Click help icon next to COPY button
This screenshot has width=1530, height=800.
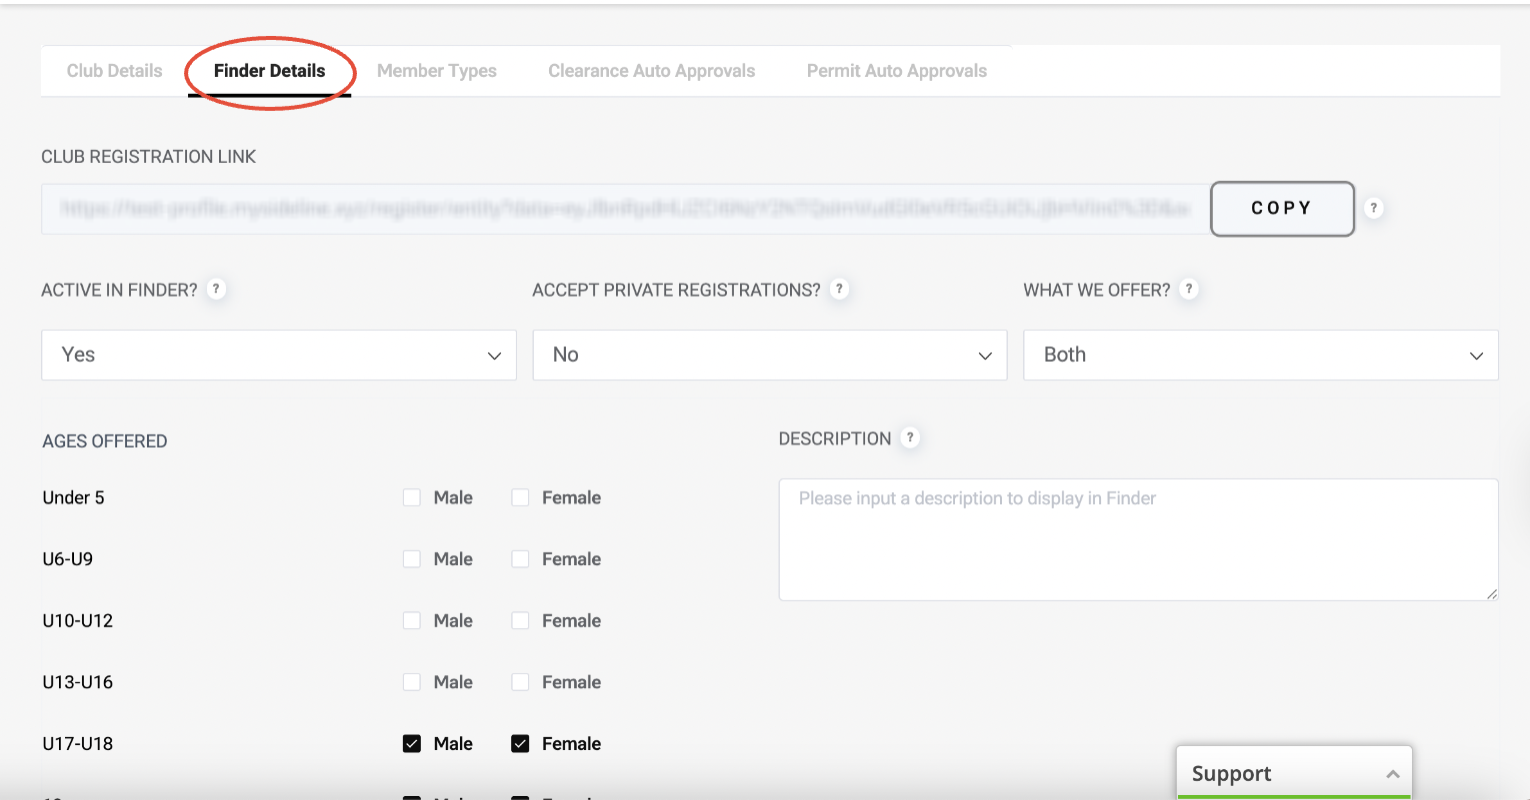pos(1374,208)
